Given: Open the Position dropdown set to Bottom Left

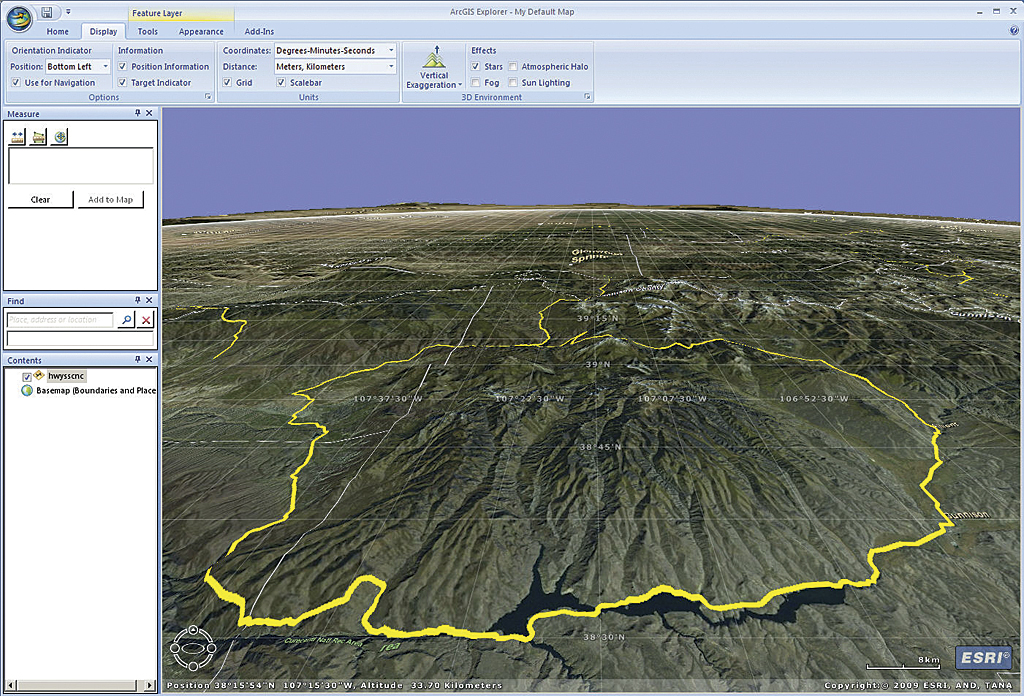Looking at the screenshot, I should [78, 67].
